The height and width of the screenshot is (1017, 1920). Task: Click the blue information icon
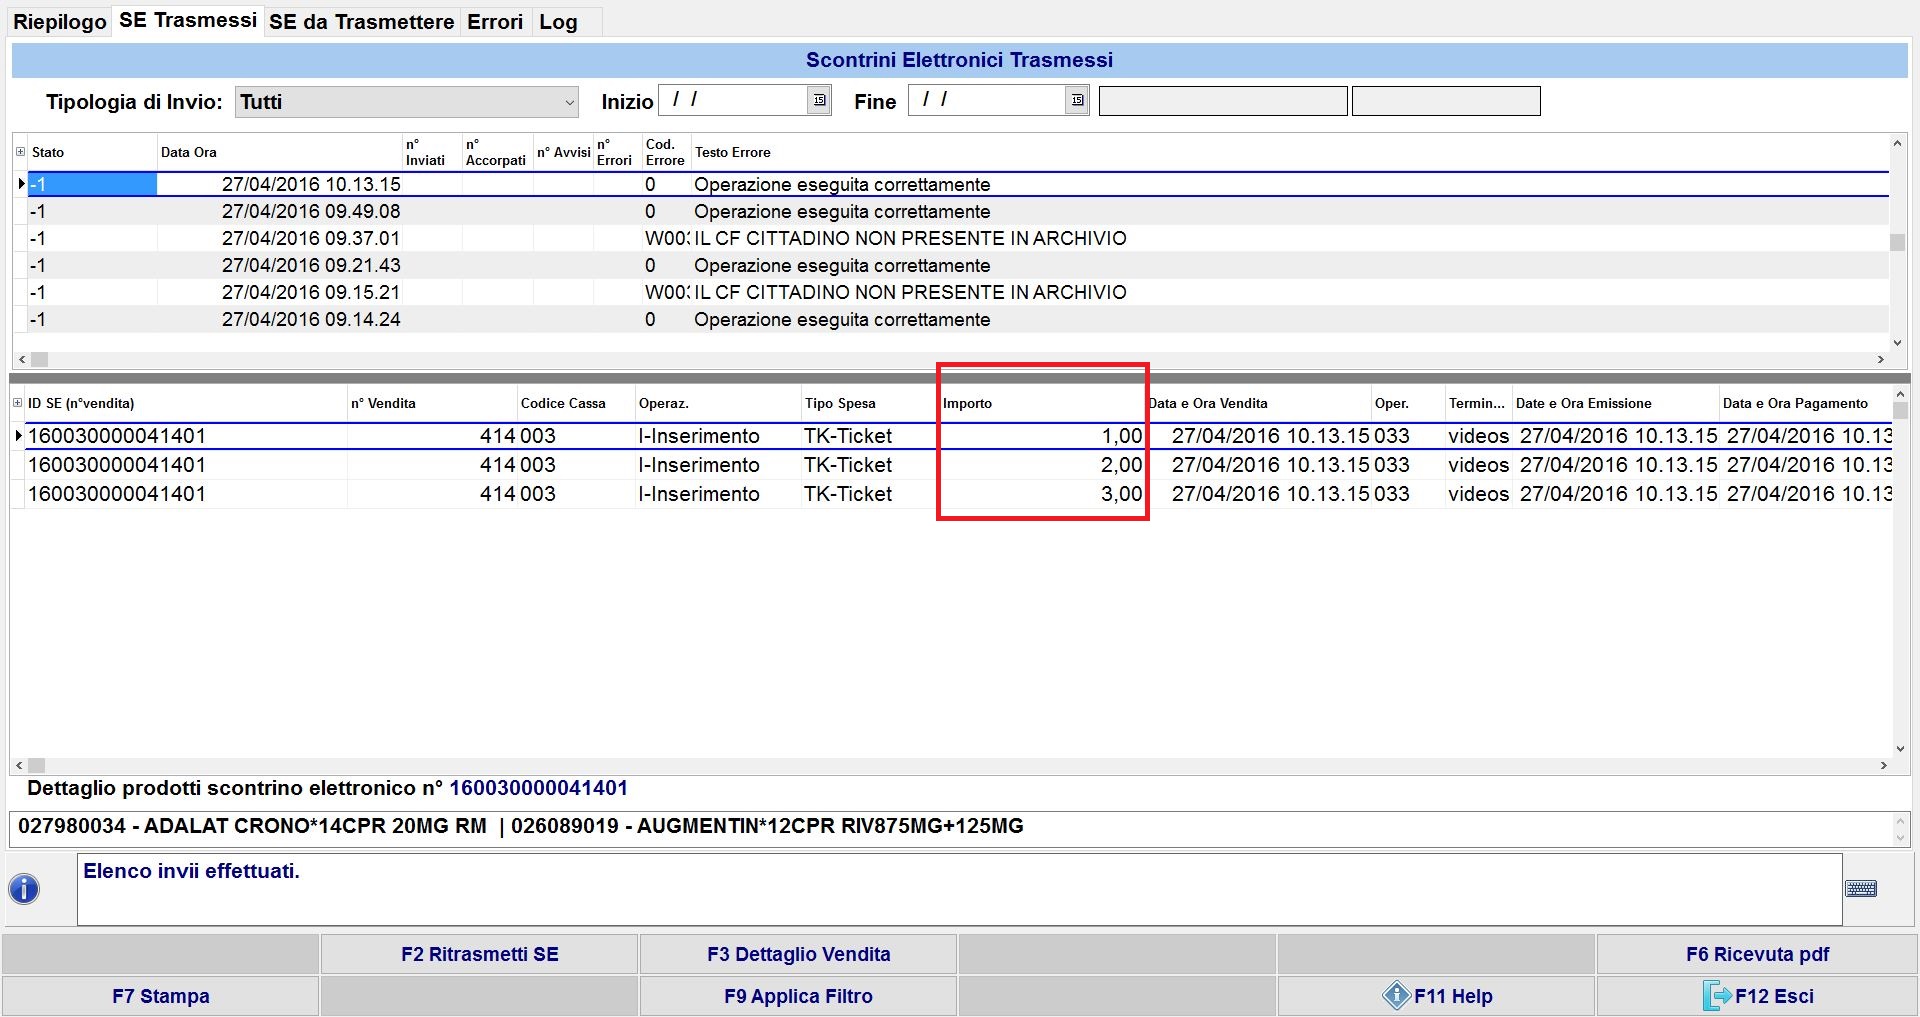(x=24, y=888)
